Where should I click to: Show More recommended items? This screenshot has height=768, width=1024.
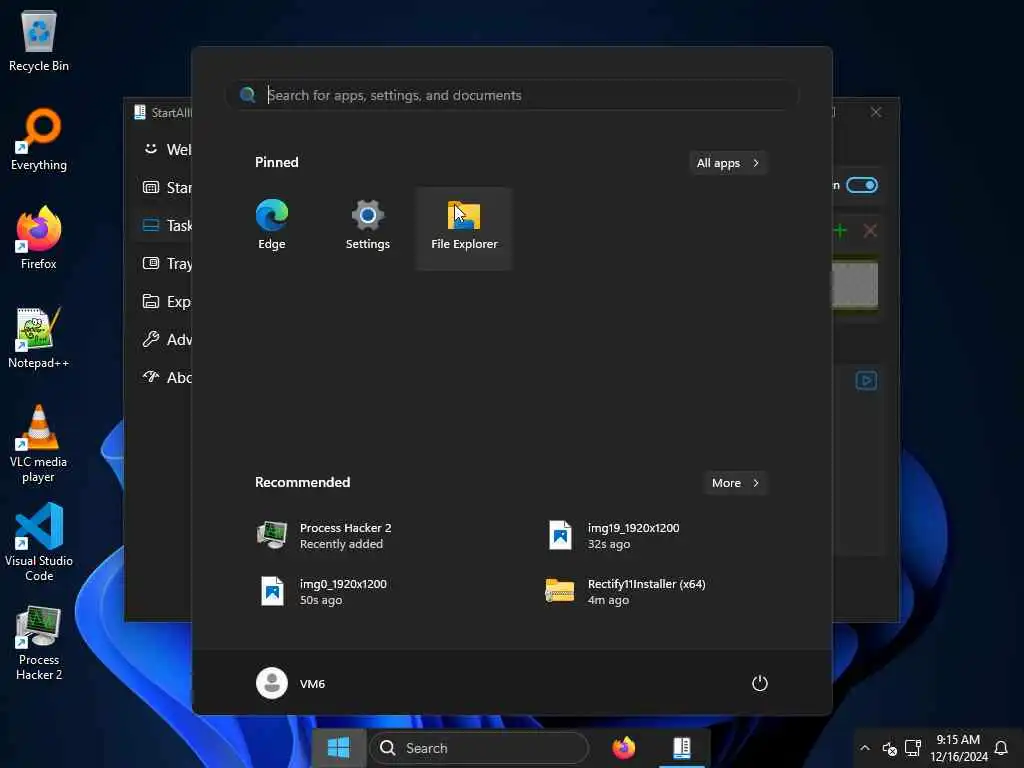[x=735, y=483]
